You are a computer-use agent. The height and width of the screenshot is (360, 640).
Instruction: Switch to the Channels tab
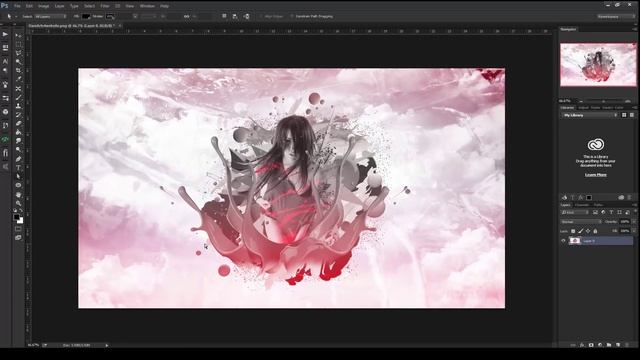(582, 205)
